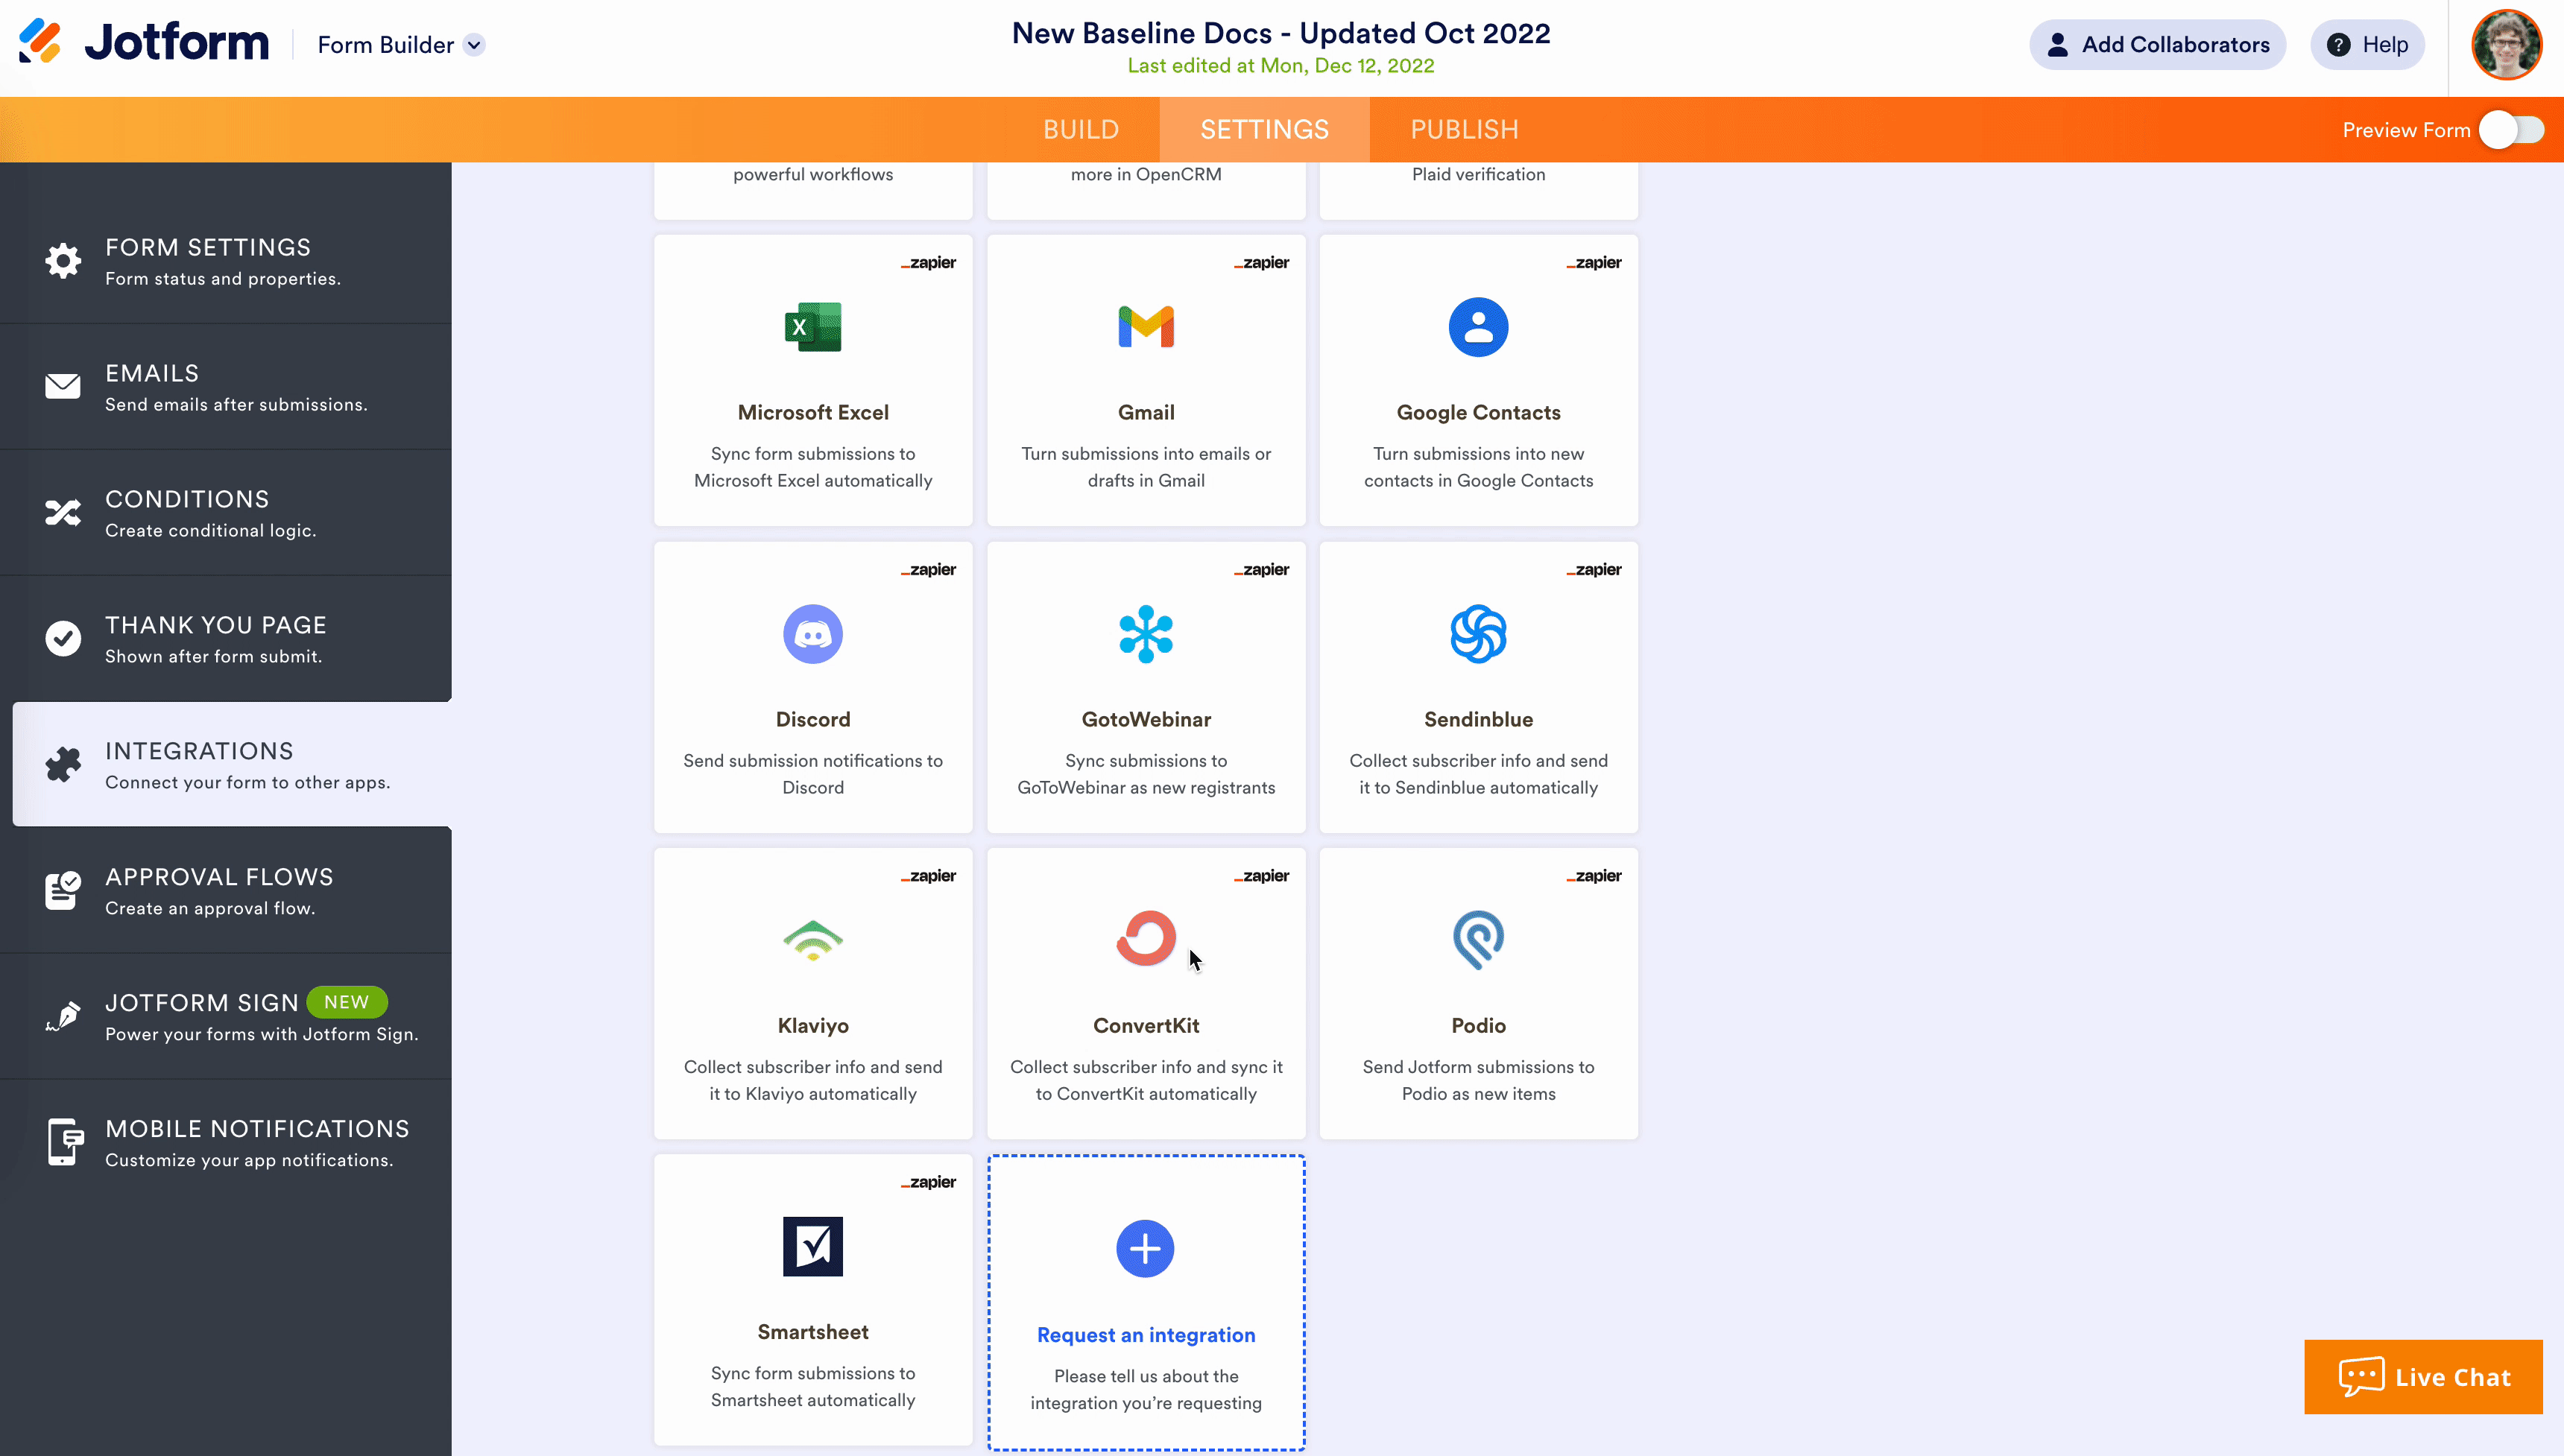Open the Form Builder dropdown arrow
Image resolution: width=2564 pixels, height=1456 pixels.
pyautogui.click(x=475, y=45)
